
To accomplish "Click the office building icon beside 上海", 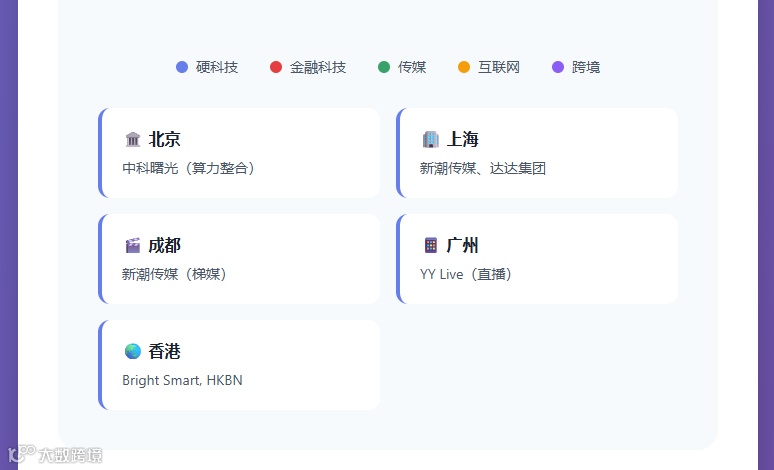I will pos(430,139).
